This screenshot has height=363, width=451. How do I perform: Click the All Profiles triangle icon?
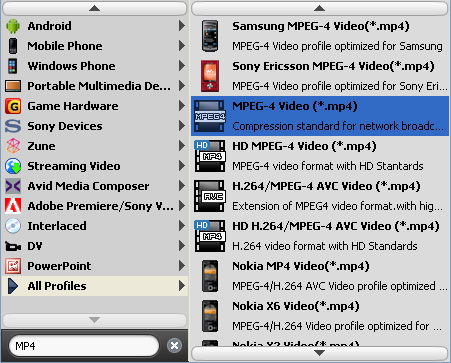click(13, 286)
